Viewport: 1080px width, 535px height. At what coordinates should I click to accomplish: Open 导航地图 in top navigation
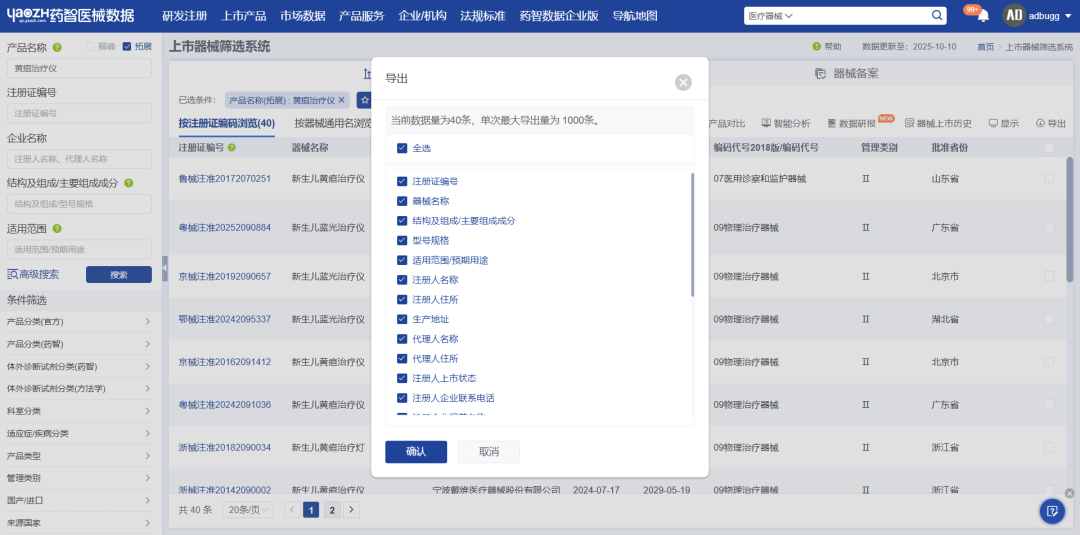(x=635, y=16)
